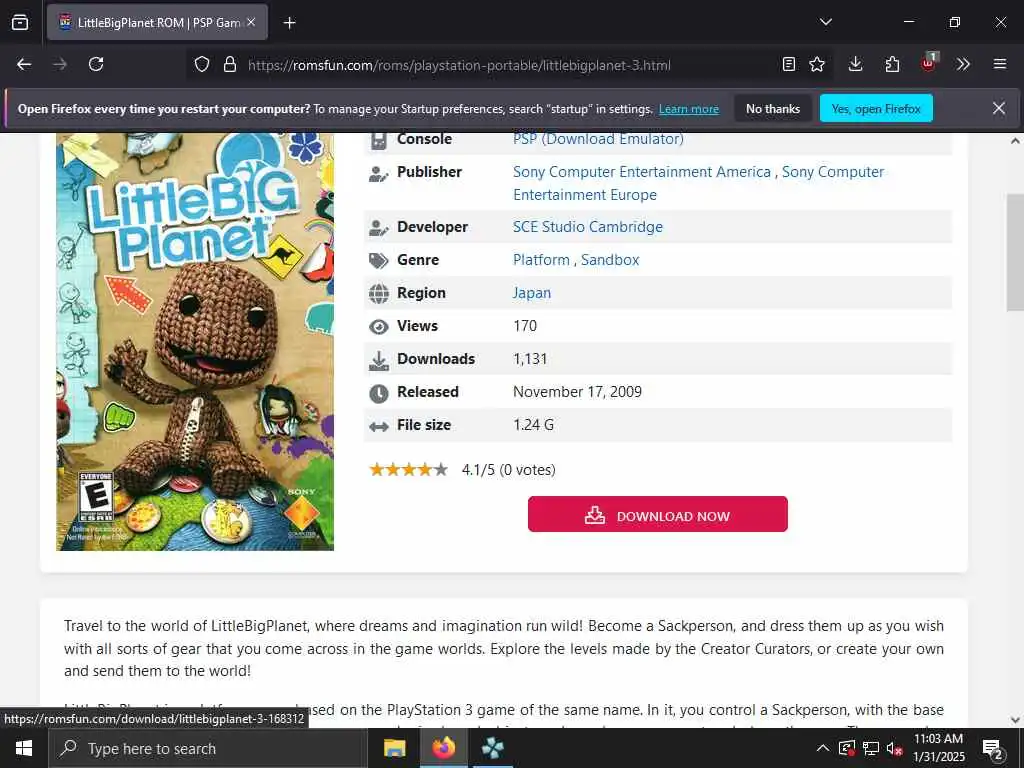This screenshot has width=1024, height=768.
Task: Click the page vertical scrollbar thumb
Action: [1015, 253]
